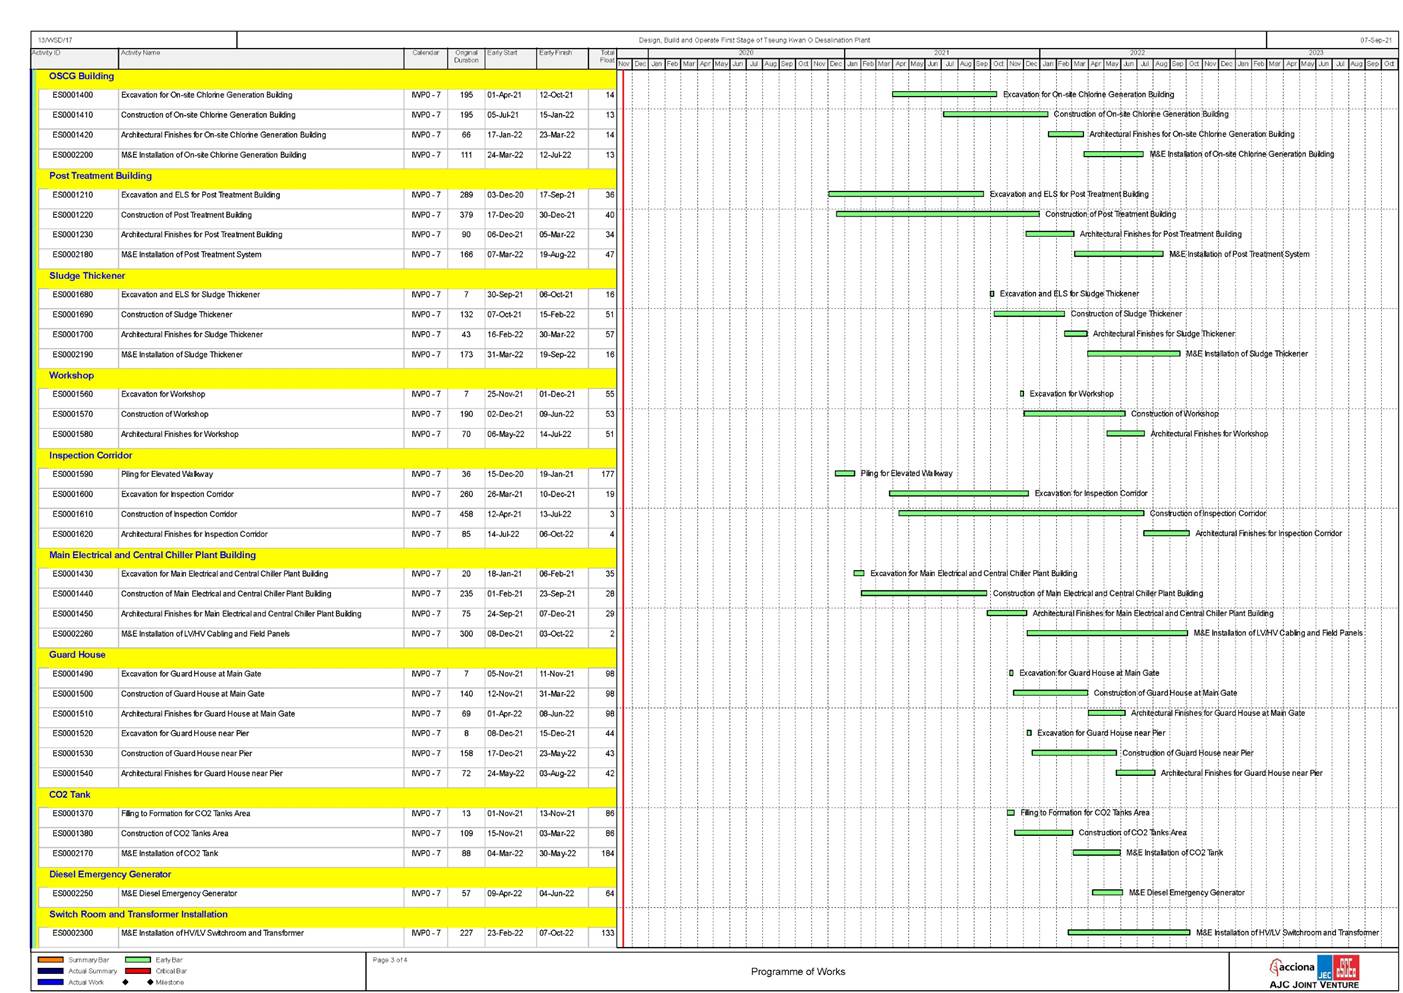Select the Sludge Thickener group header
1403x993 pixels.
(x=87, y=276)
